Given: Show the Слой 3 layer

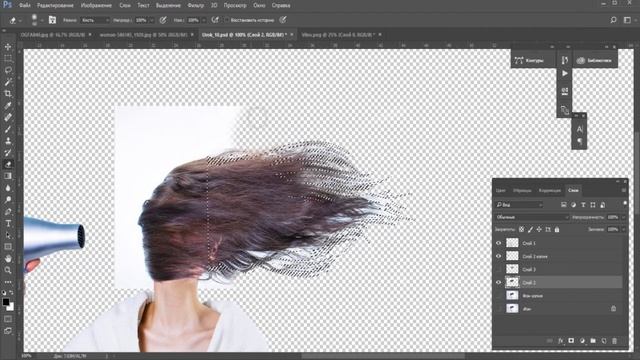Looking at the screenshot, I should tap(498, 269).
